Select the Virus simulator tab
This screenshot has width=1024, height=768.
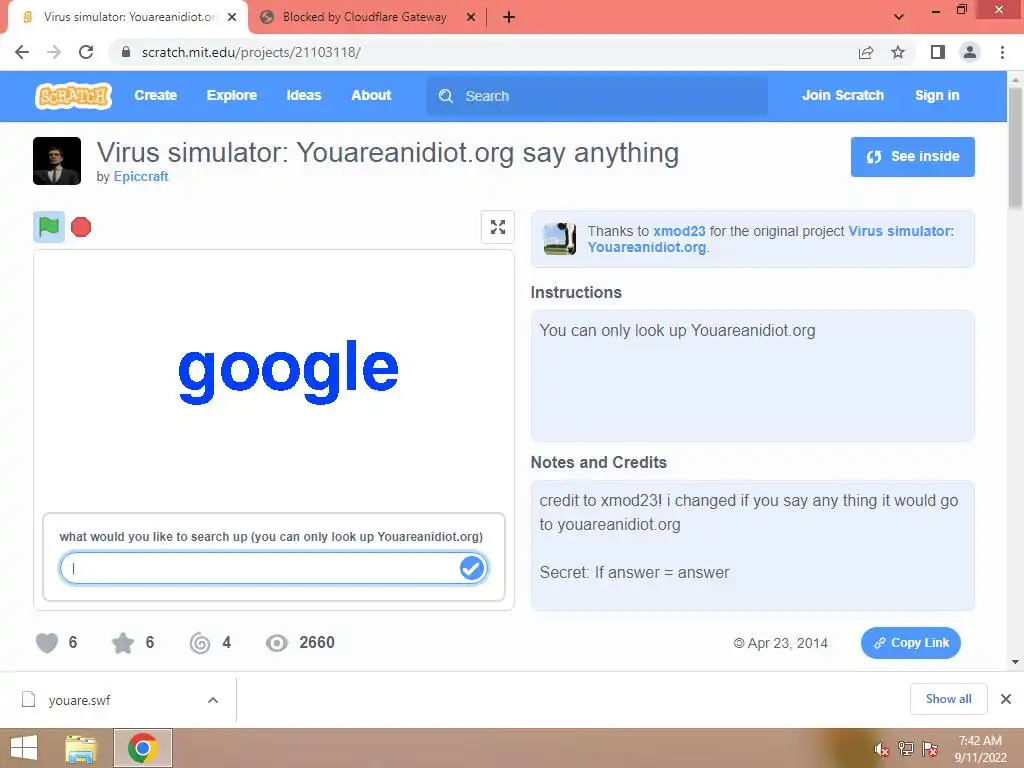[128, 17]
